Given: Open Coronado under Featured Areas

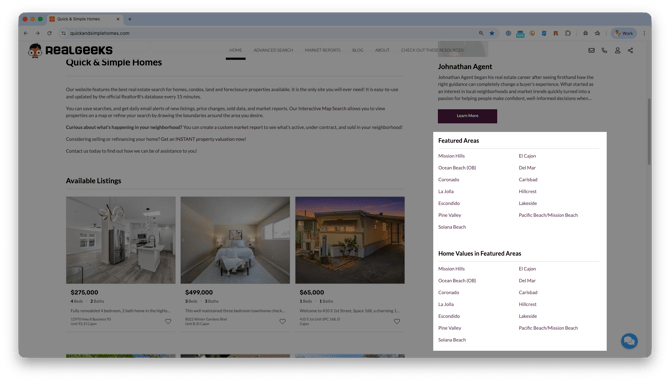Looking at the screenshot, I should 448,180.
